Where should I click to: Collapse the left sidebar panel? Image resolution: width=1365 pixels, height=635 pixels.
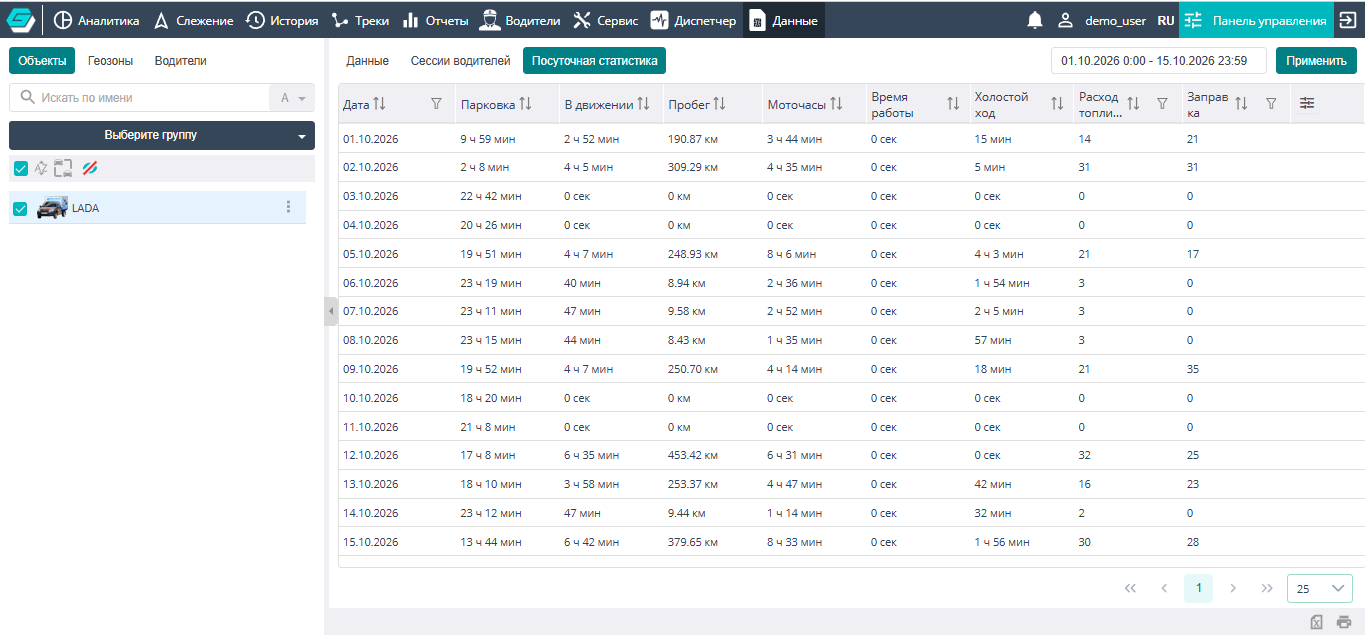pos(331,311)
